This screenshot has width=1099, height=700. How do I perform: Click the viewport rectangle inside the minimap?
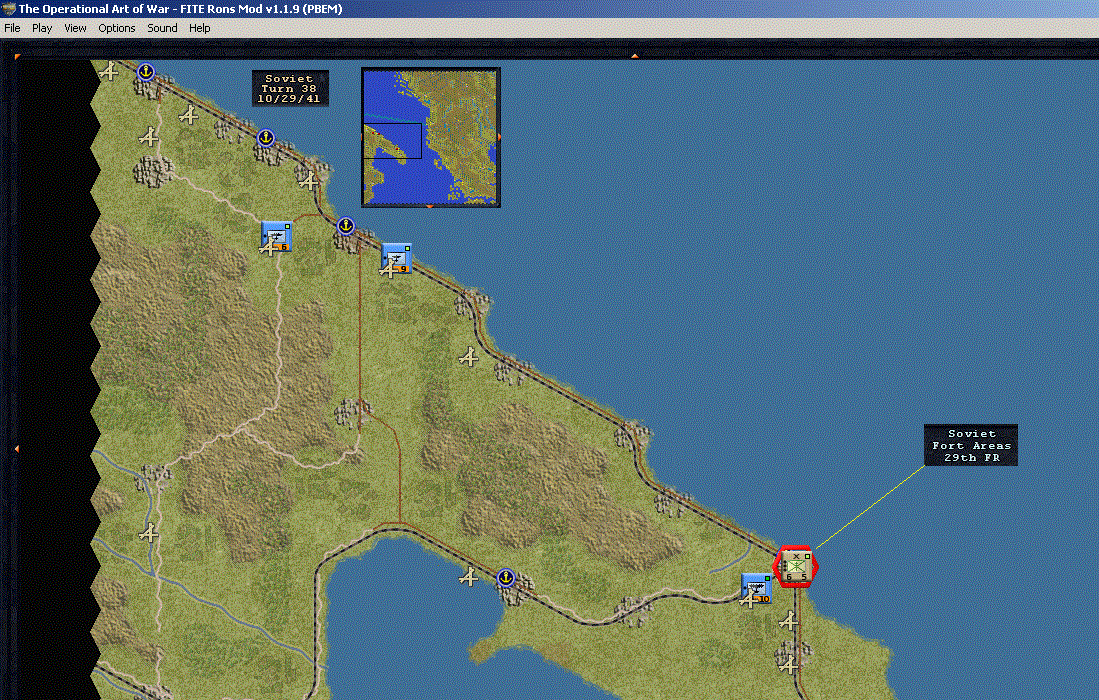pos(392,141)
